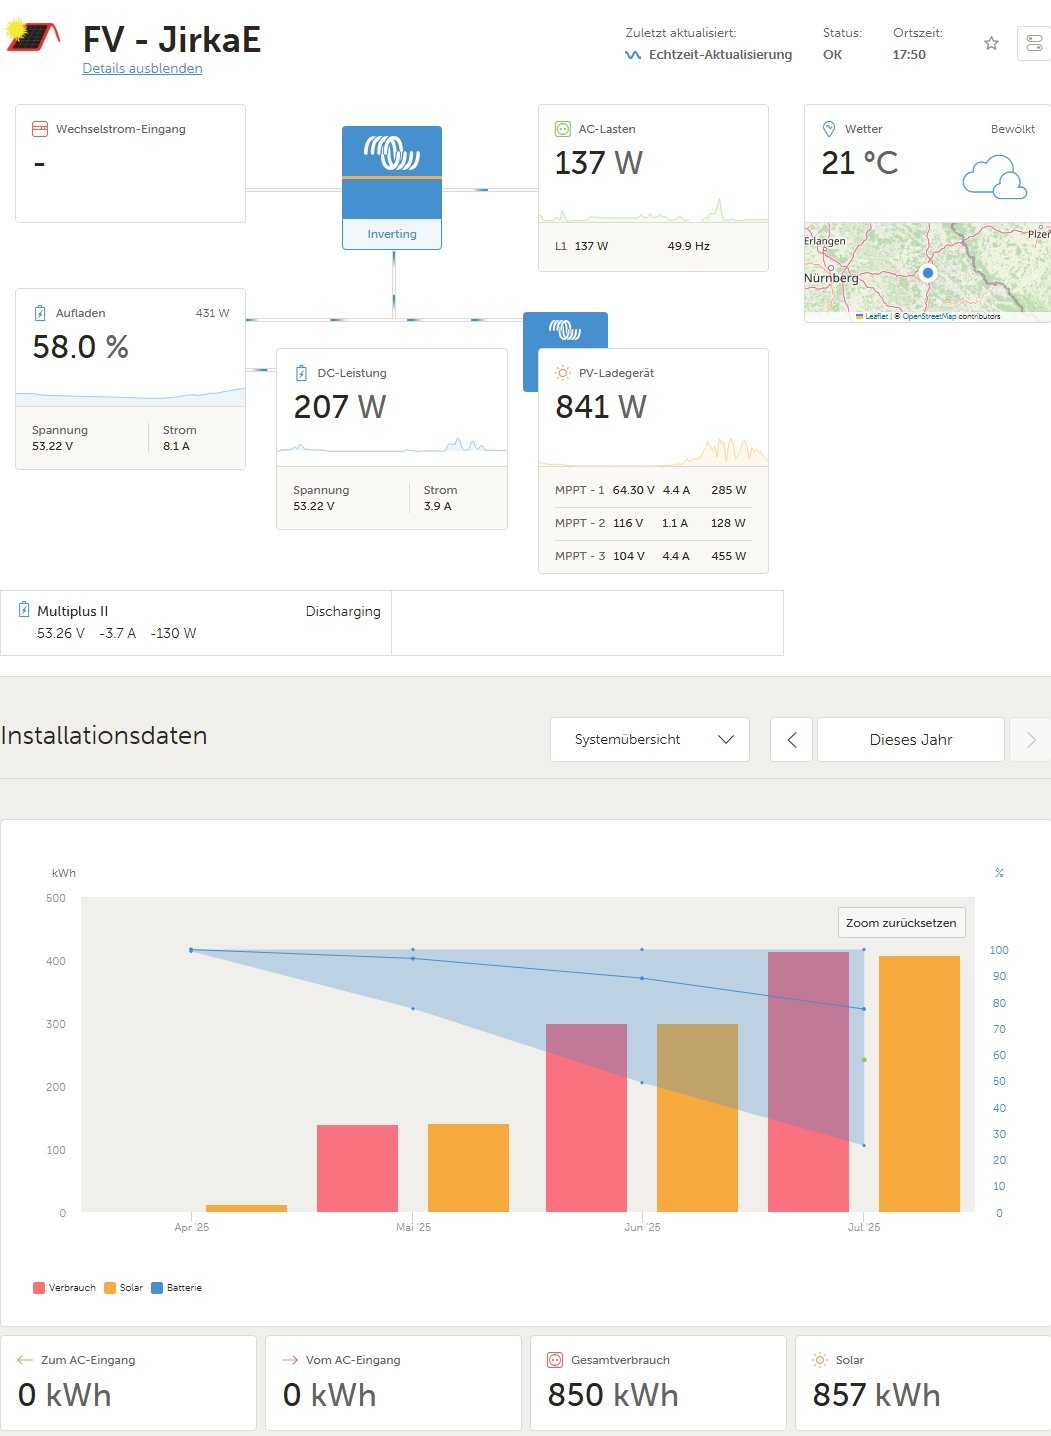Click the favorite star icon

(991, 43)
